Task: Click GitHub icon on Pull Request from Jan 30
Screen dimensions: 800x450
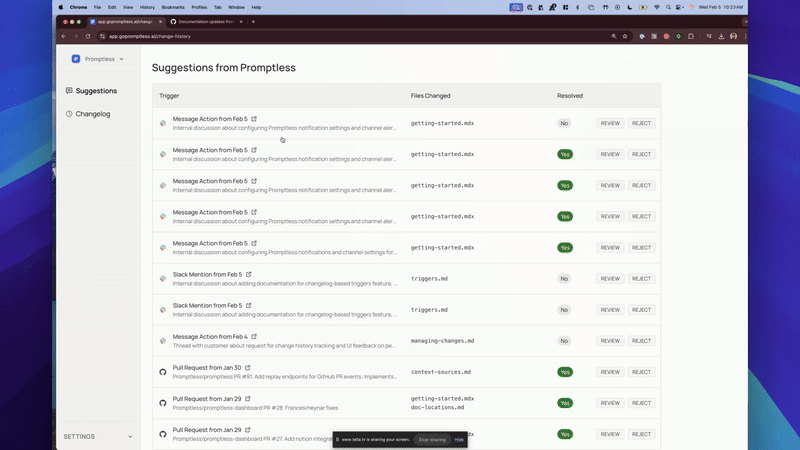Action: pos(163,372)
